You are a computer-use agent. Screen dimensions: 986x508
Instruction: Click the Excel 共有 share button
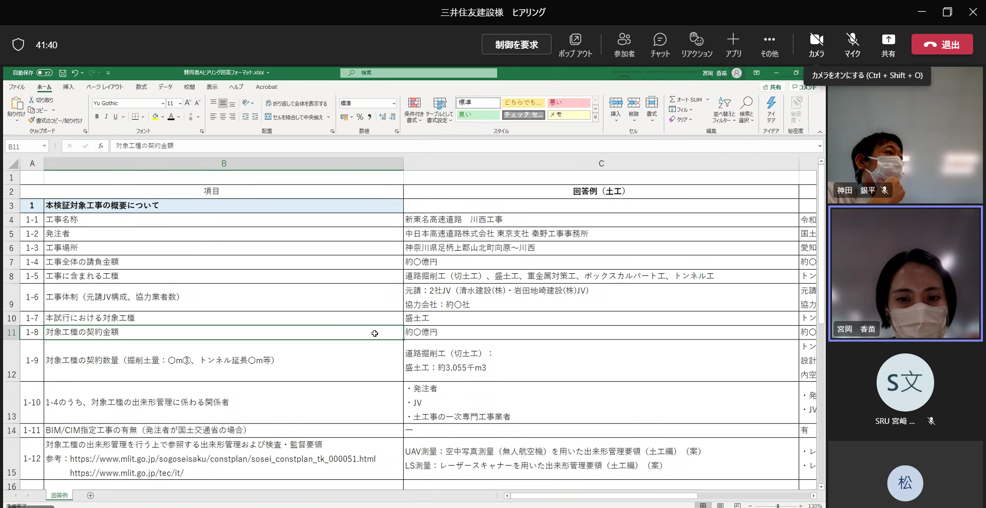pos(773,87)
